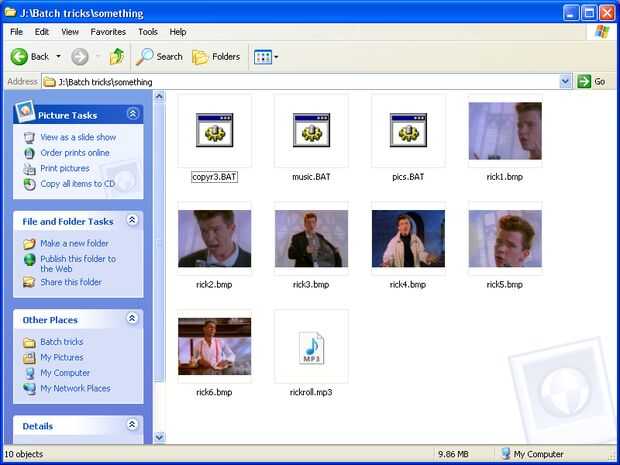This screenshot has width=620, height=465.
Task: Click the My Network Places link
Action: [75, 388]
